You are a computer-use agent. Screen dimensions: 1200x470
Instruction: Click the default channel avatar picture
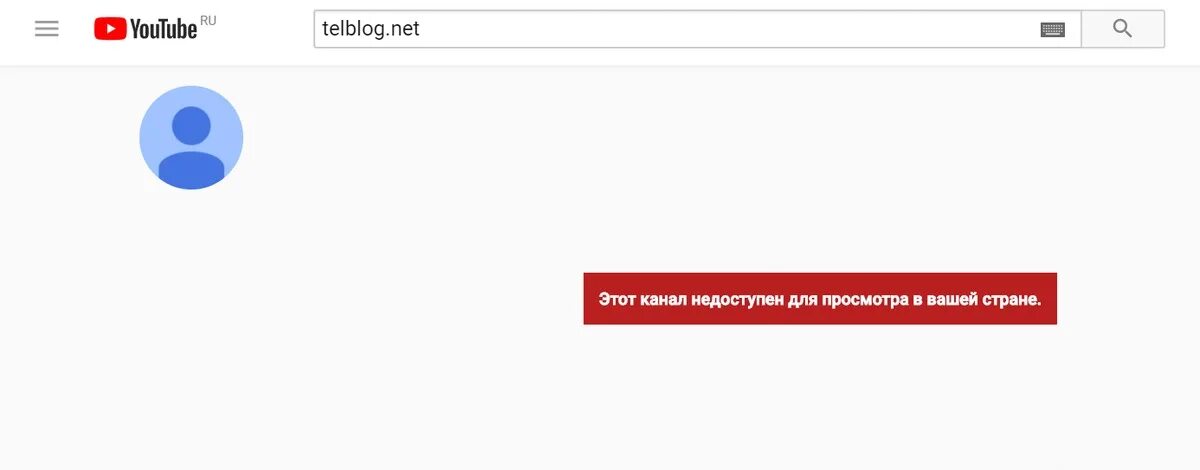[191, 138]
